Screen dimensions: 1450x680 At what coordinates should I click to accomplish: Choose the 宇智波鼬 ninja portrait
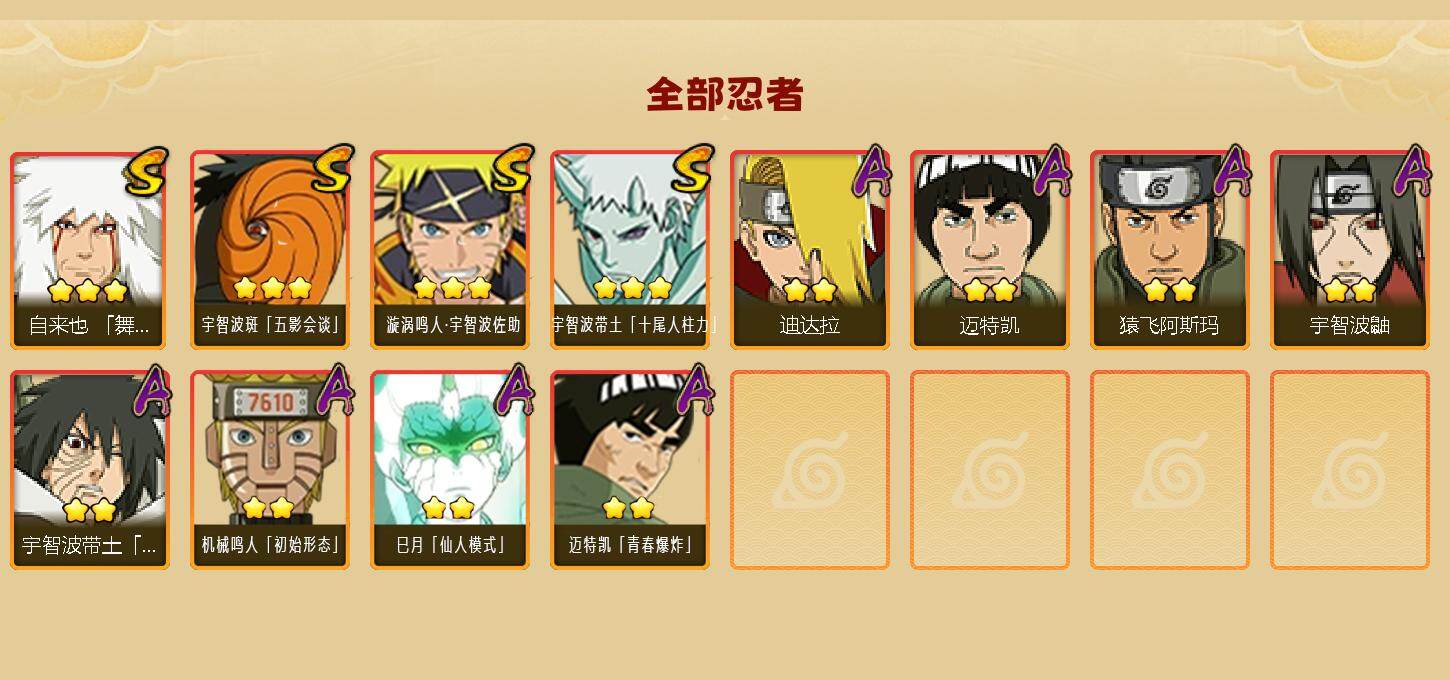coord(1350,250)
